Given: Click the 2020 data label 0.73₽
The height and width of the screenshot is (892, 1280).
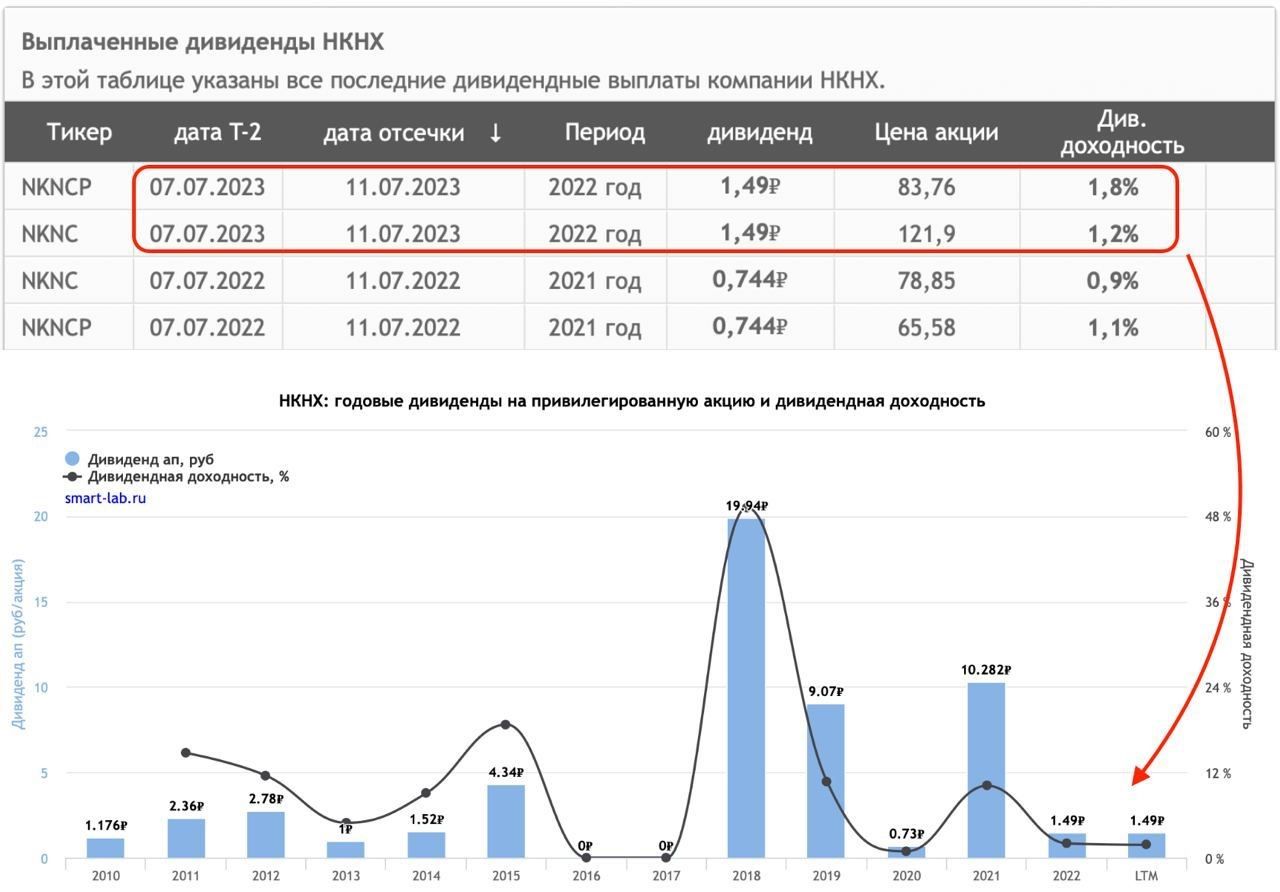Looking at the screenshot, I should tap(906, 834).
